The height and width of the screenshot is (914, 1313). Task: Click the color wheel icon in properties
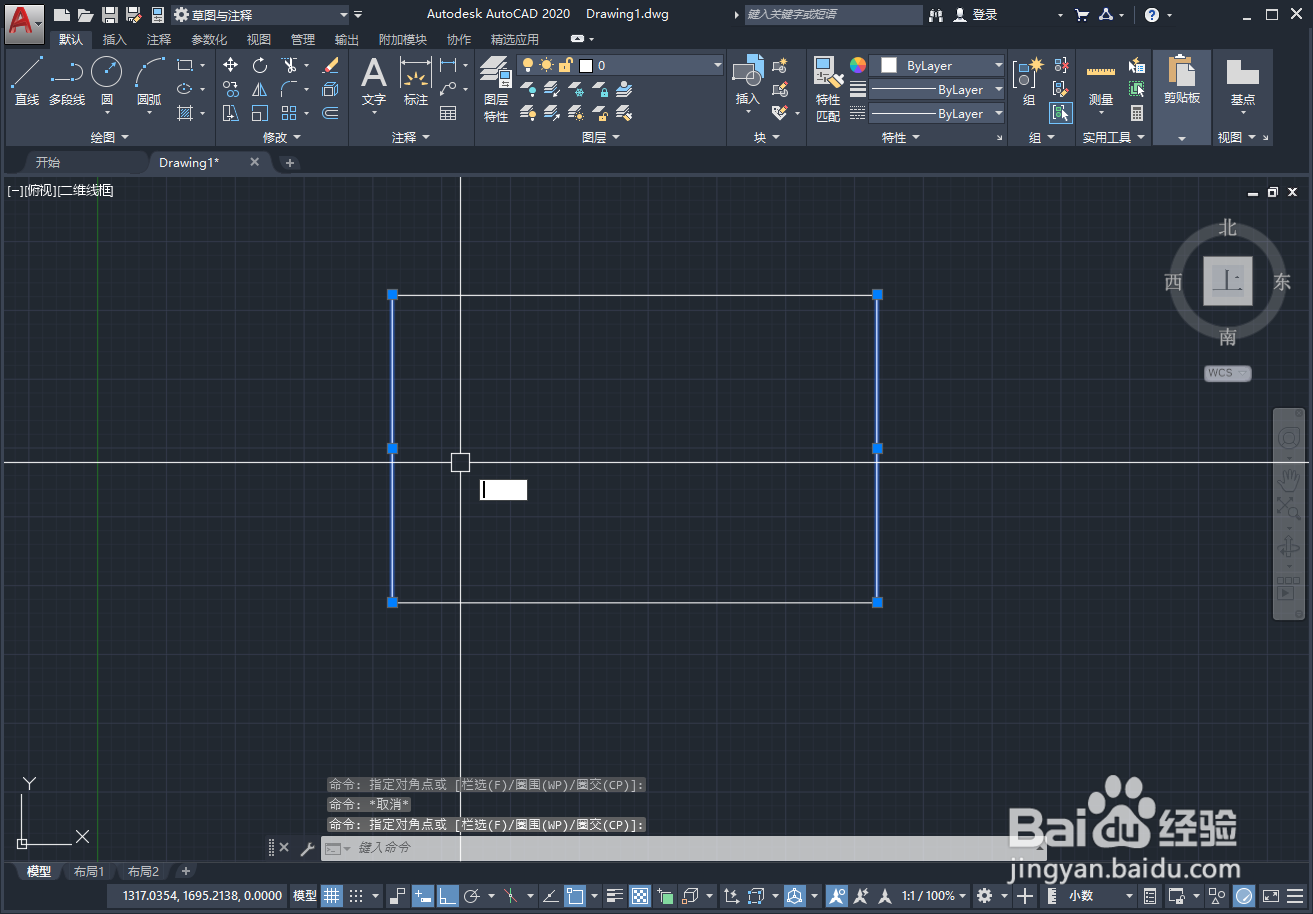pos(858,65)
